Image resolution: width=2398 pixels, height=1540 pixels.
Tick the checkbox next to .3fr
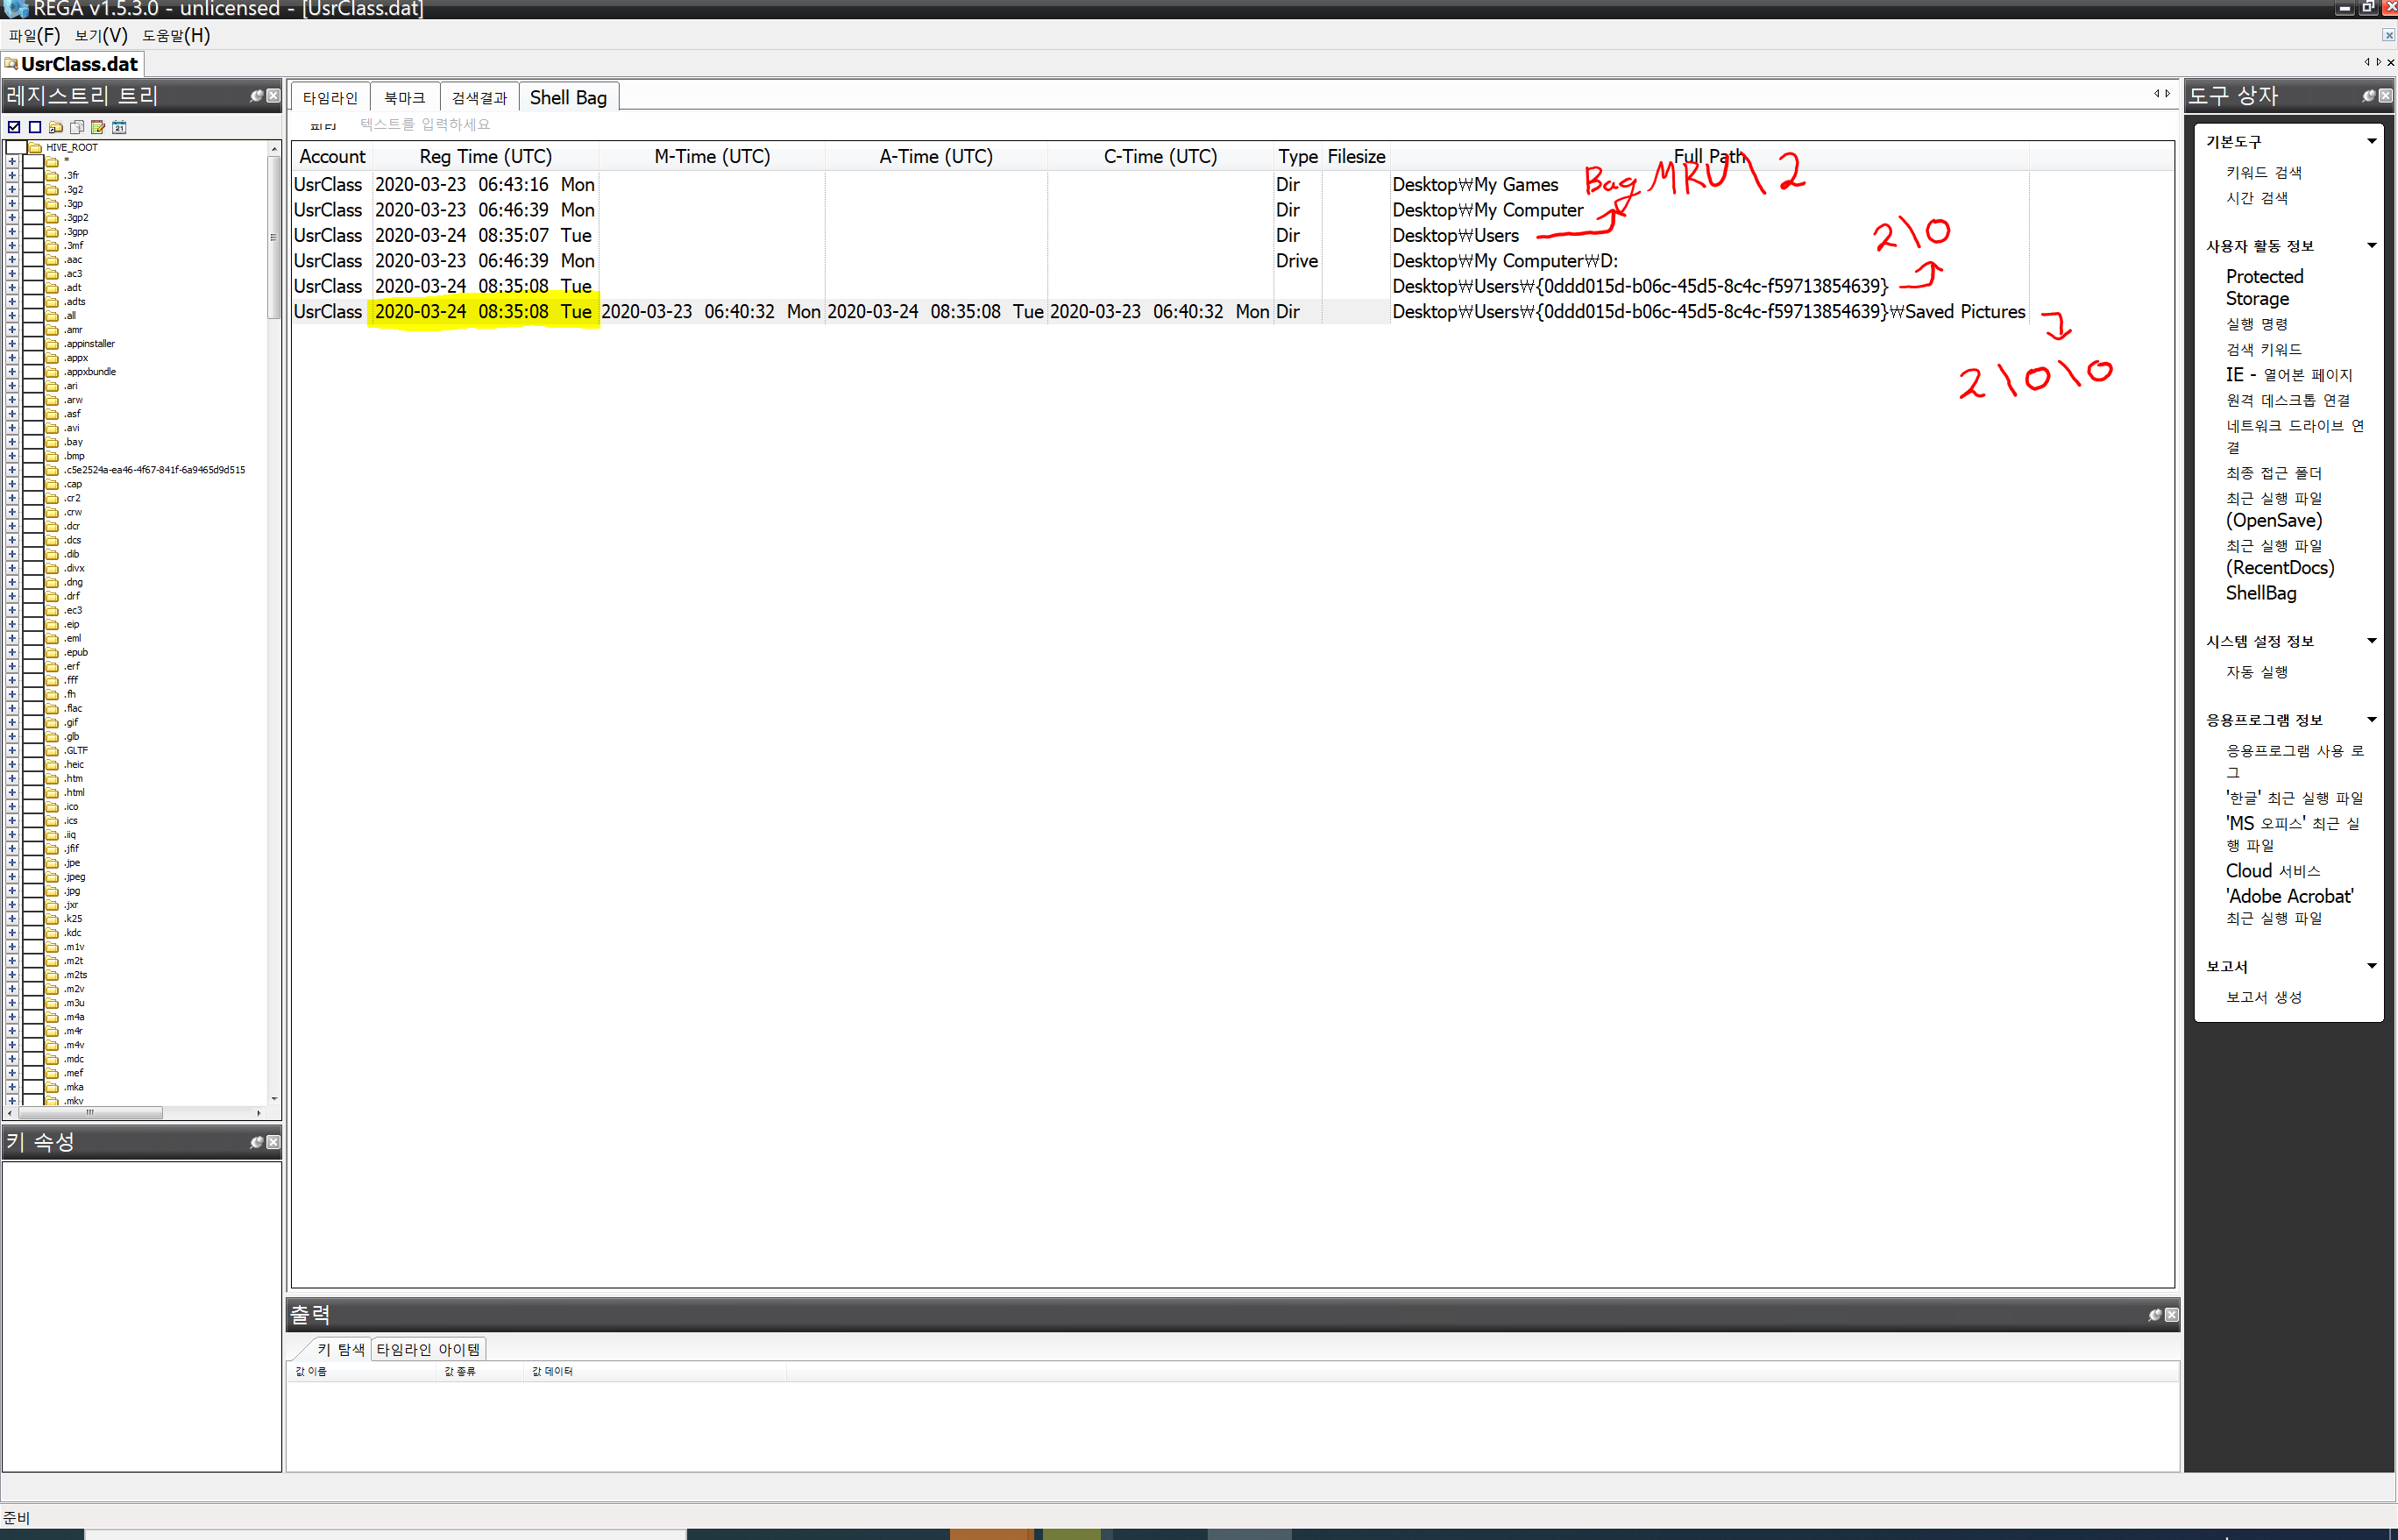pyautogui.click(x=32, y=175)
